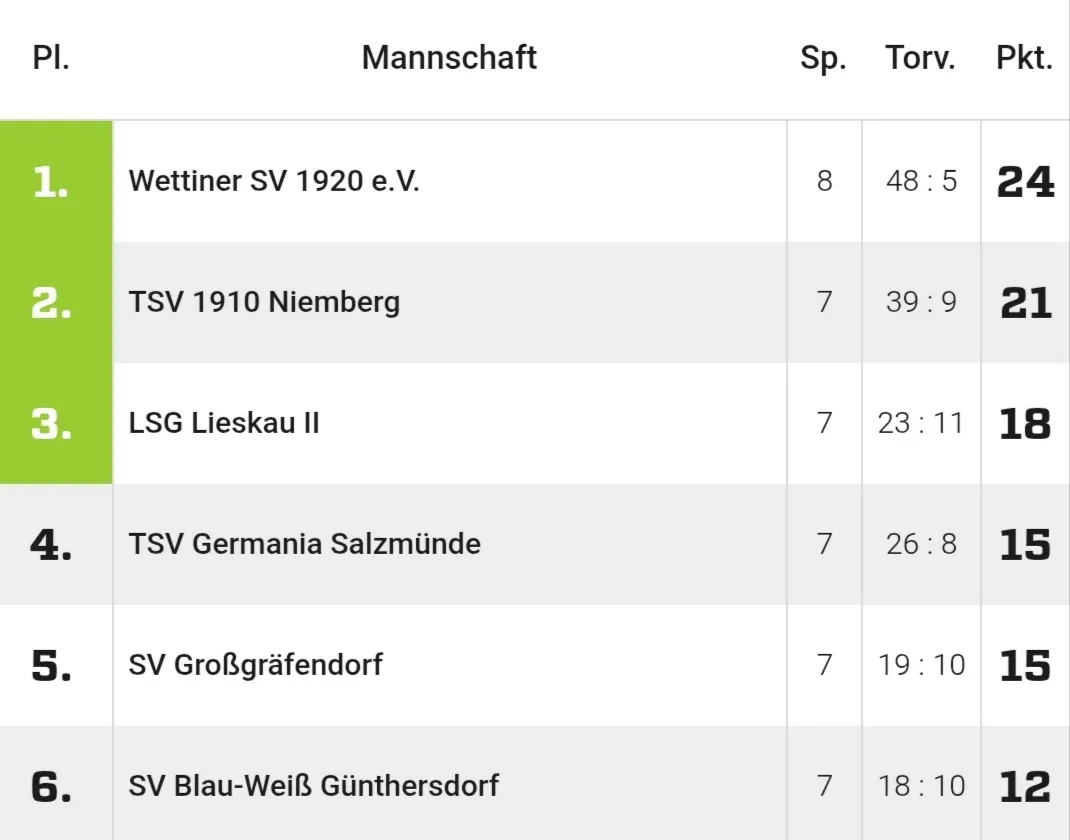This screenshot has width=1070, height=840.
Task: Open the SV Großgräfendorf team entry
Action: point(255,665)
